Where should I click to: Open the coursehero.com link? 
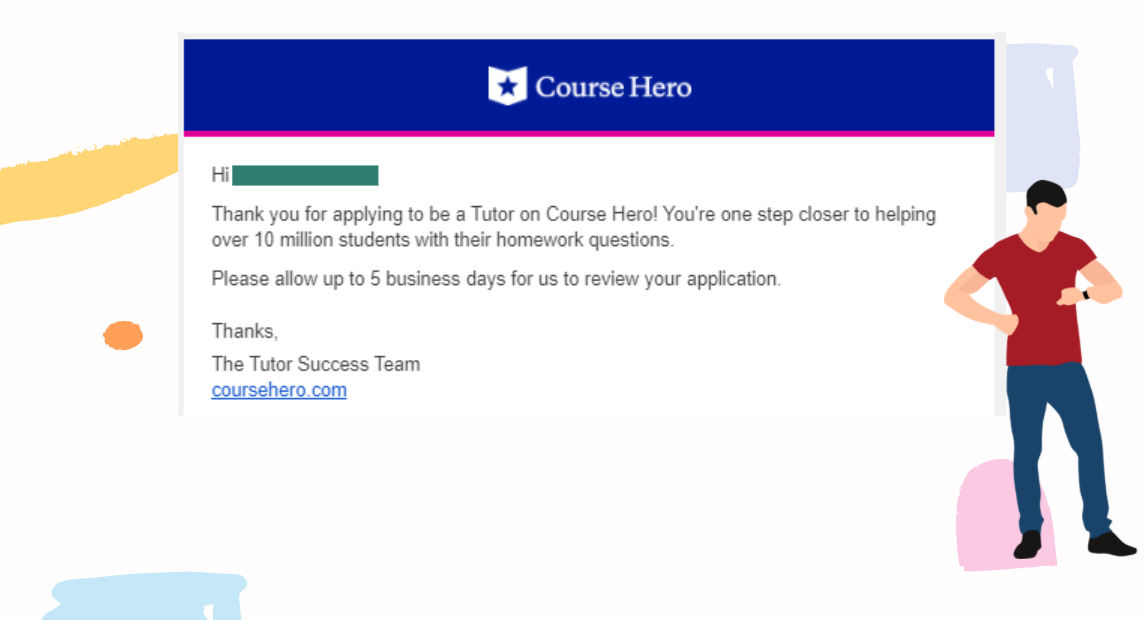tap(279, 390)
